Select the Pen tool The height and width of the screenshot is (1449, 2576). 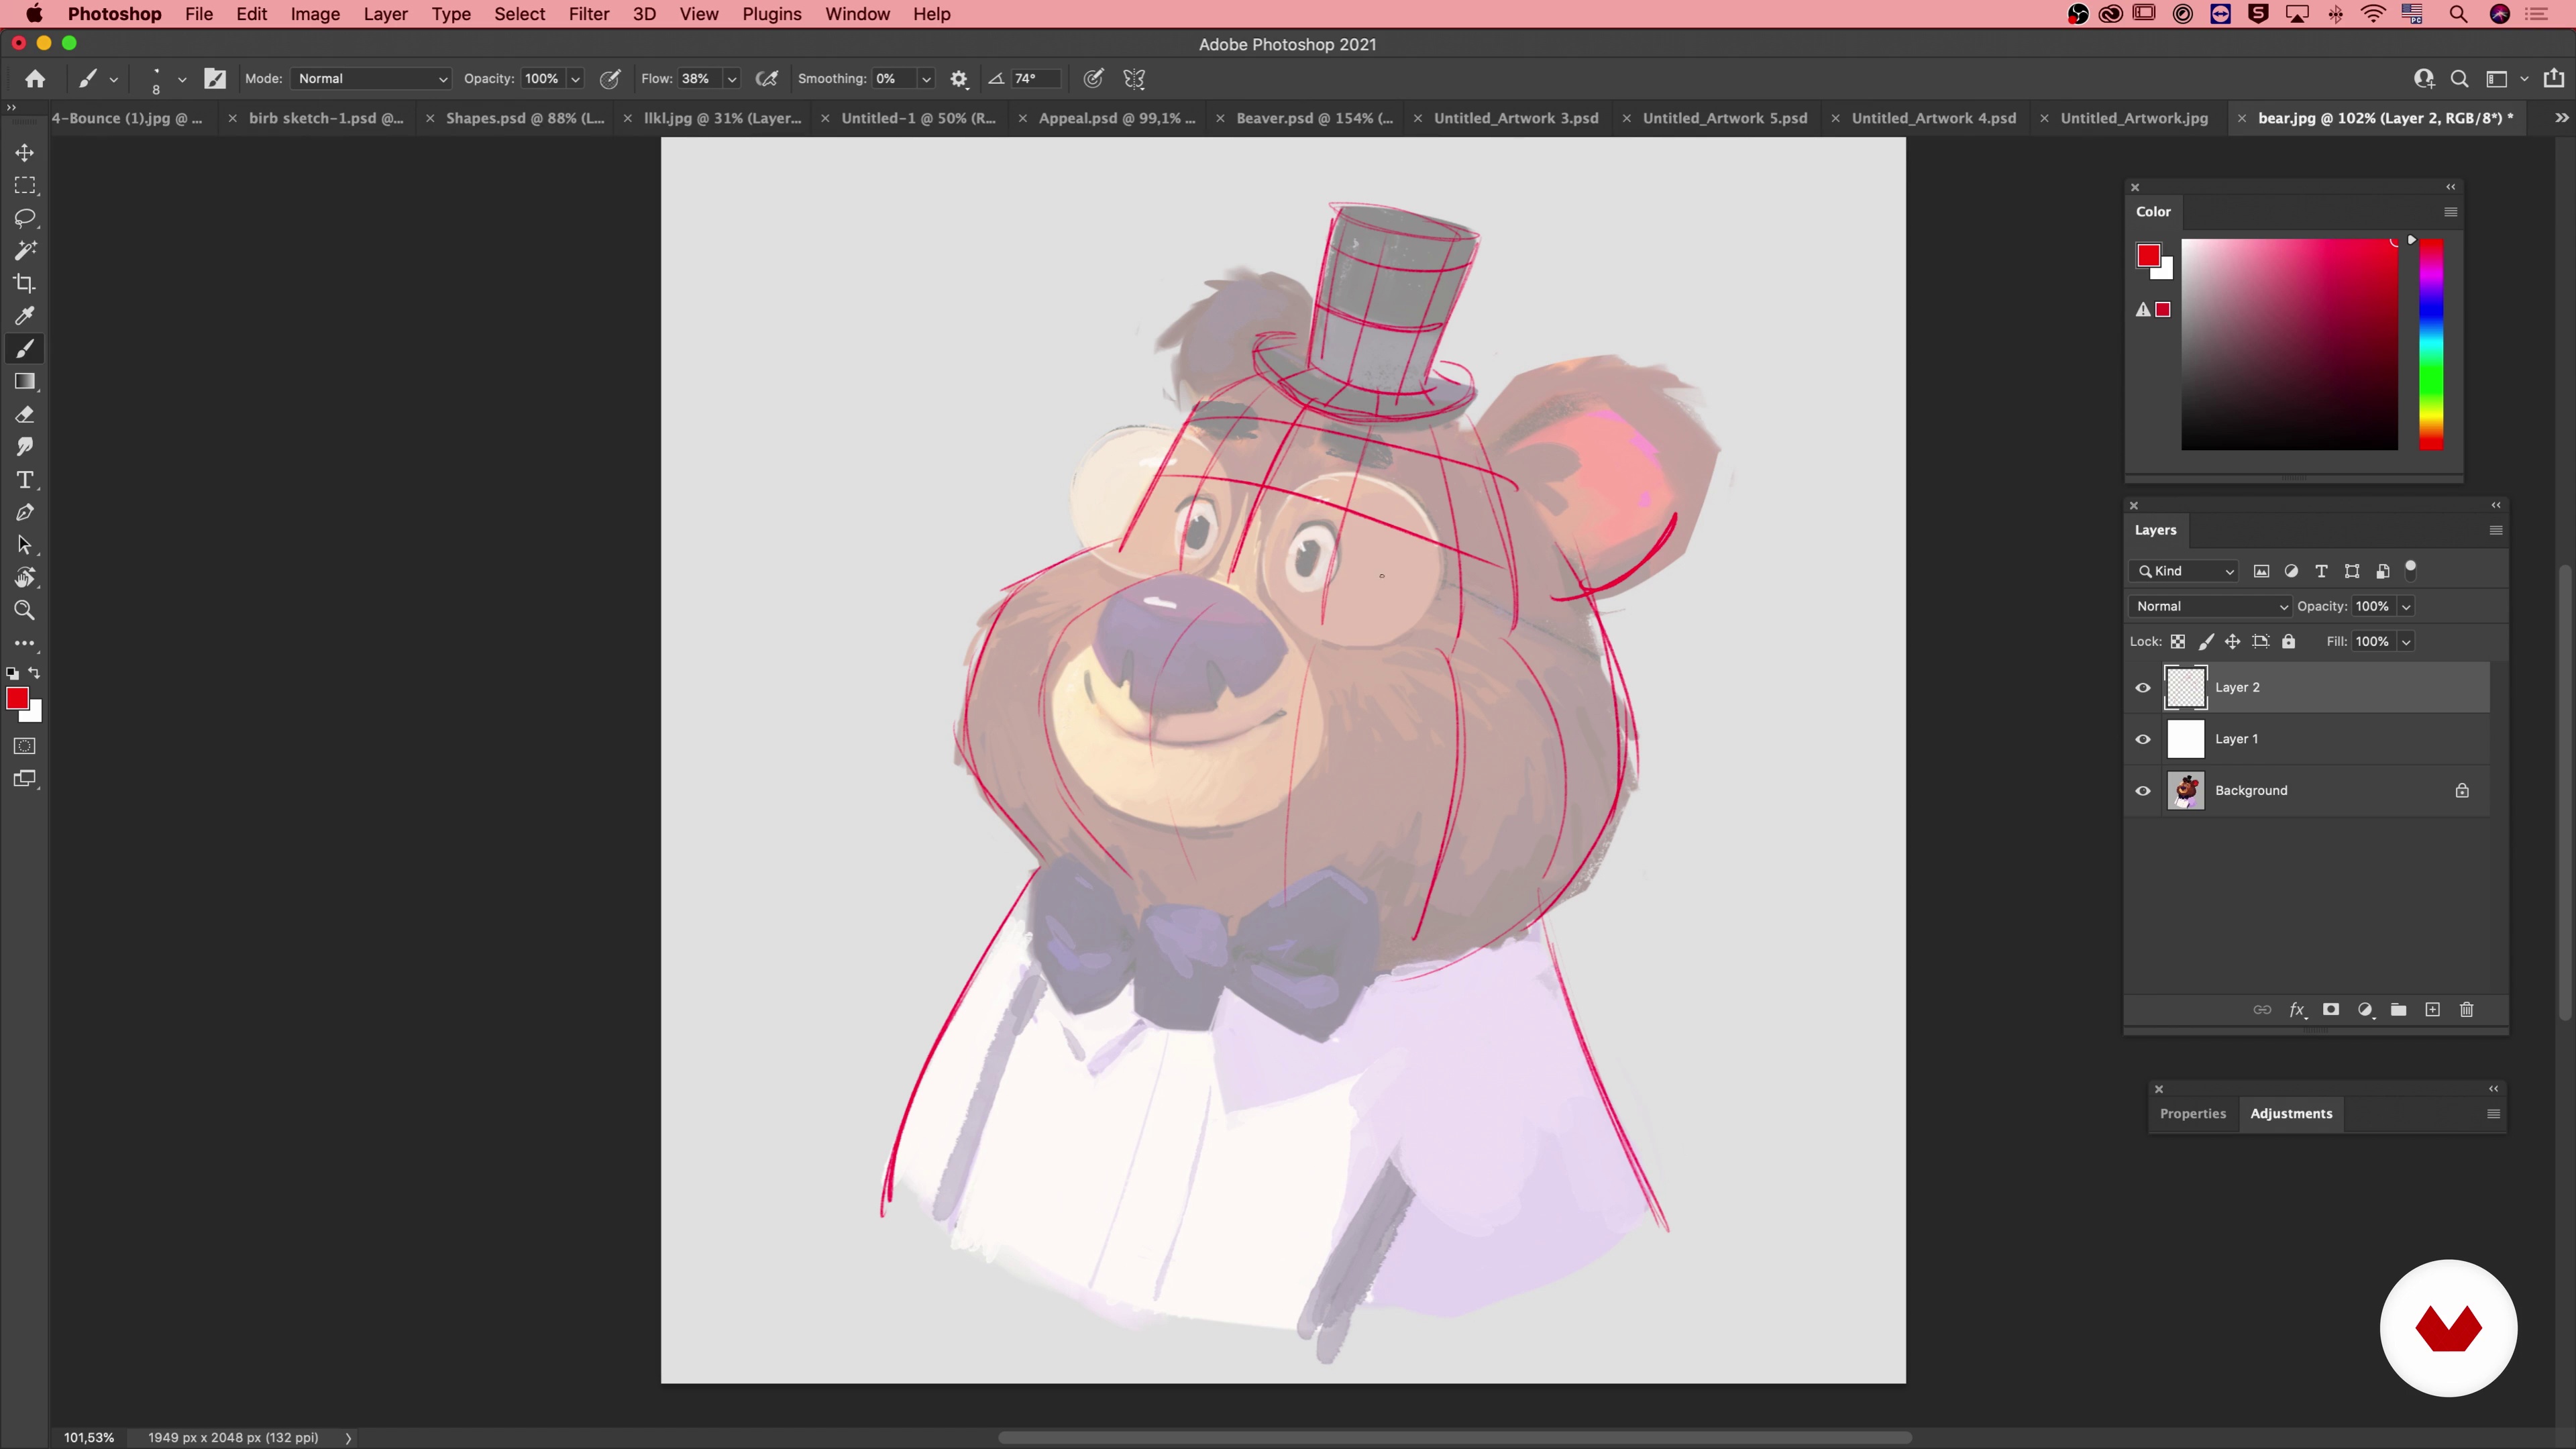[x=24, y=512]
